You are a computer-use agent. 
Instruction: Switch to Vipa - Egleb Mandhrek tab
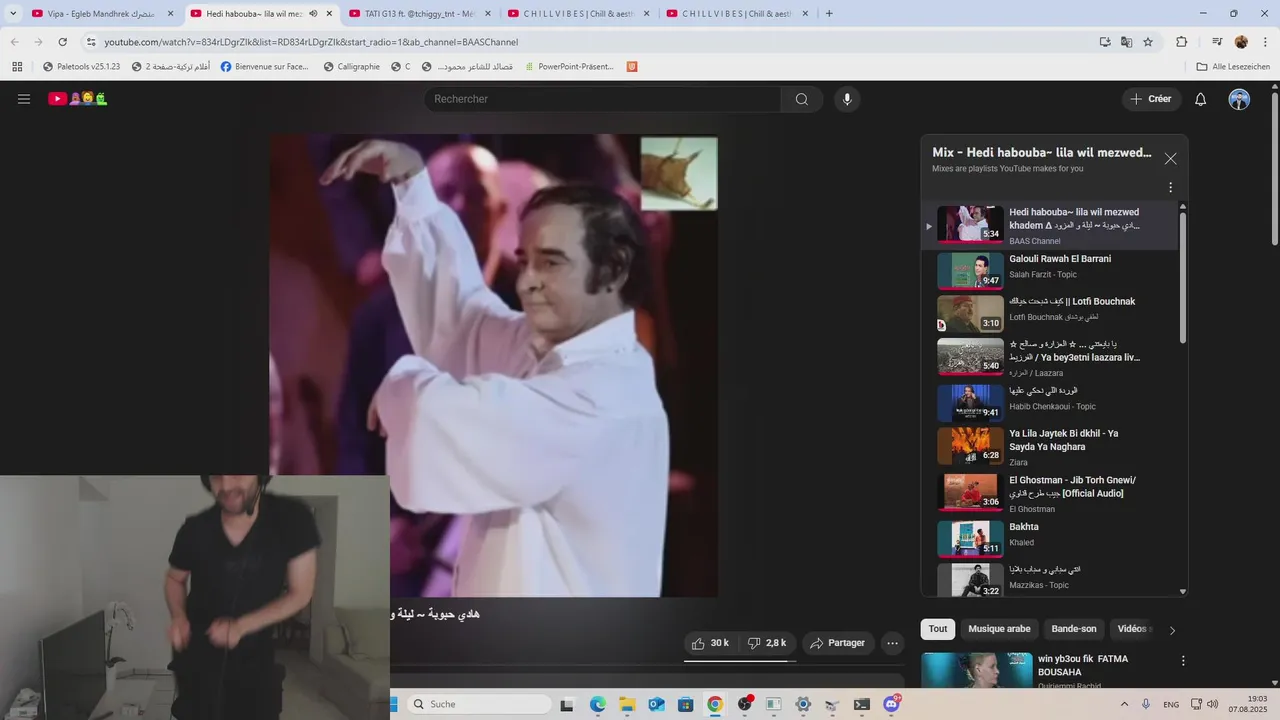tap(102, 14)
